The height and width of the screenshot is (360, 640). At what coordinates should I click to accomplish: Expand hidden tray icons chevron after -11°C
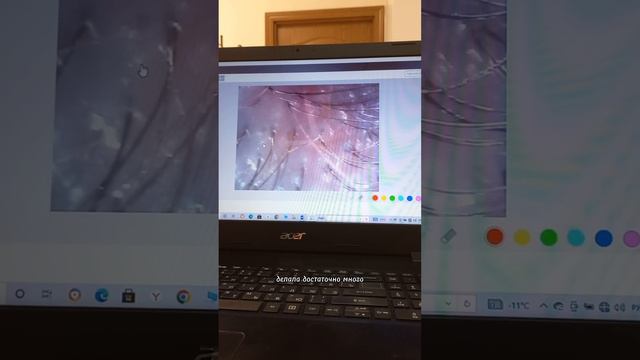543,306
